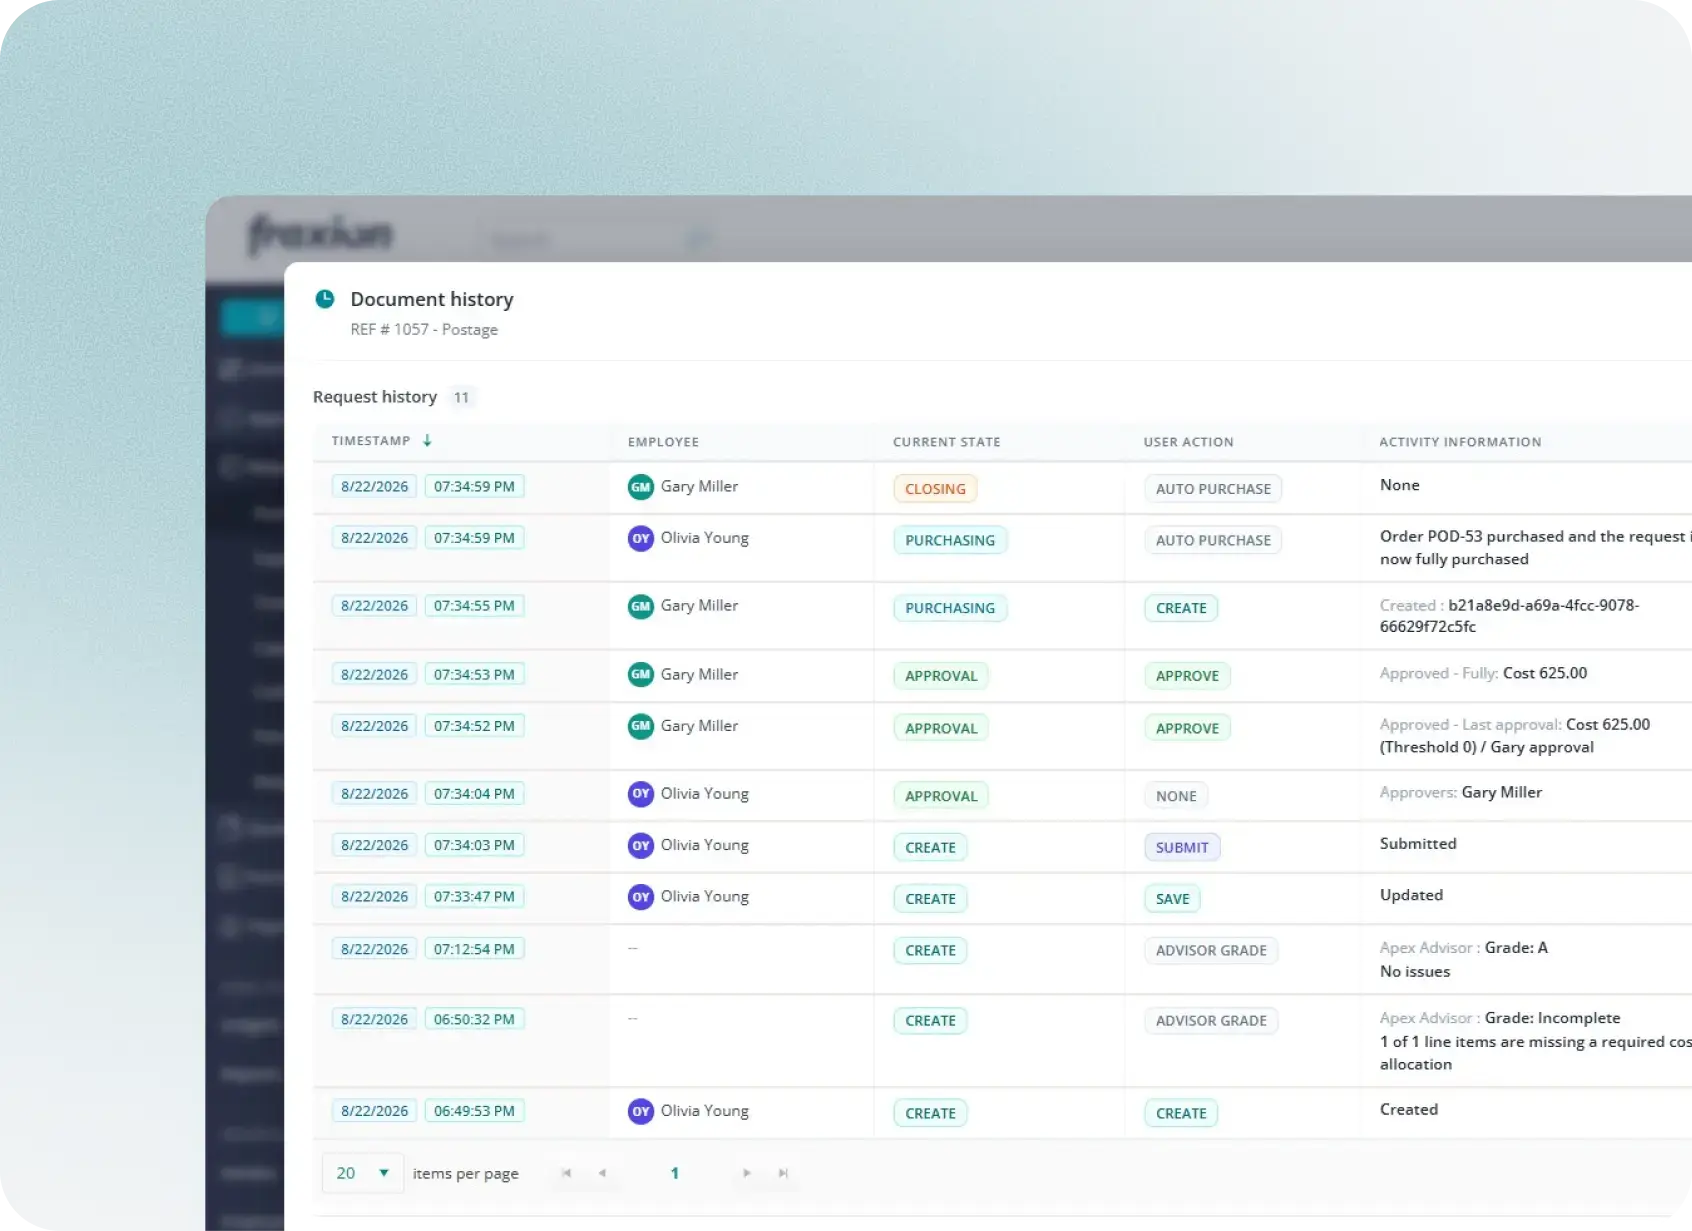Click the Updated activity text
This screenshot has width=1692, height=1231.
(1411, 895)
